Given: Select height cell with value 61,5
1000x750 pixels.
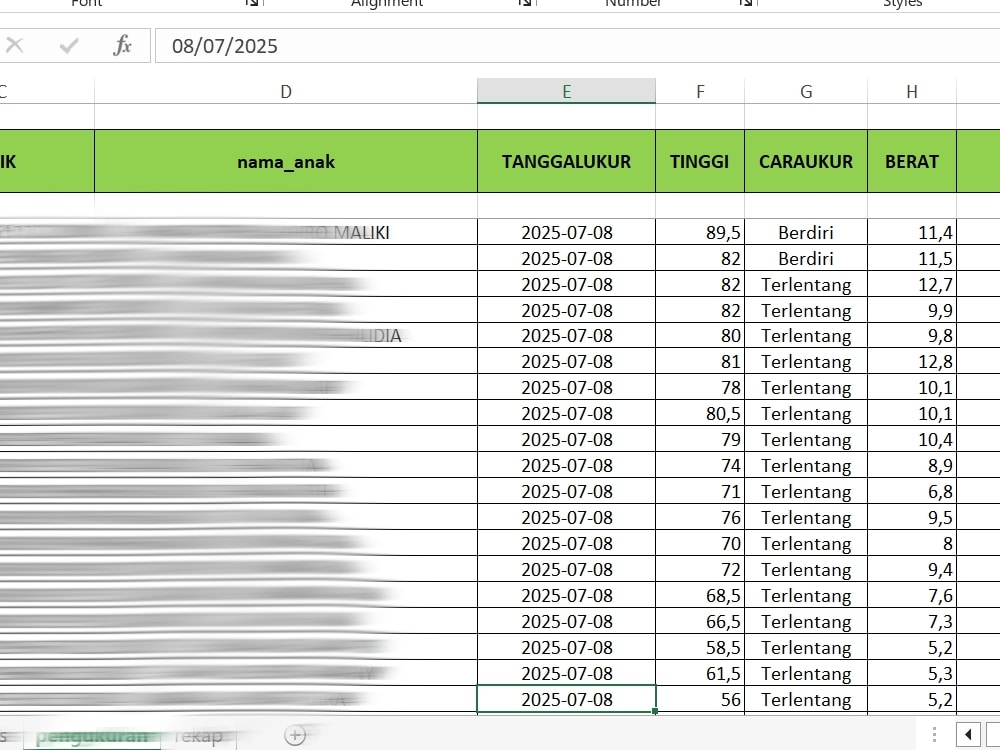Looking at the screenshot, I should coord(700,673).
